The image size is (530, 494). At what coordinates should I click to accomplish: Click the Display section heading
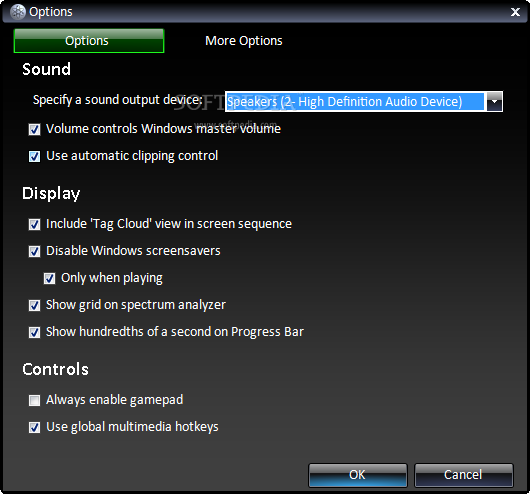coord(51,194)
